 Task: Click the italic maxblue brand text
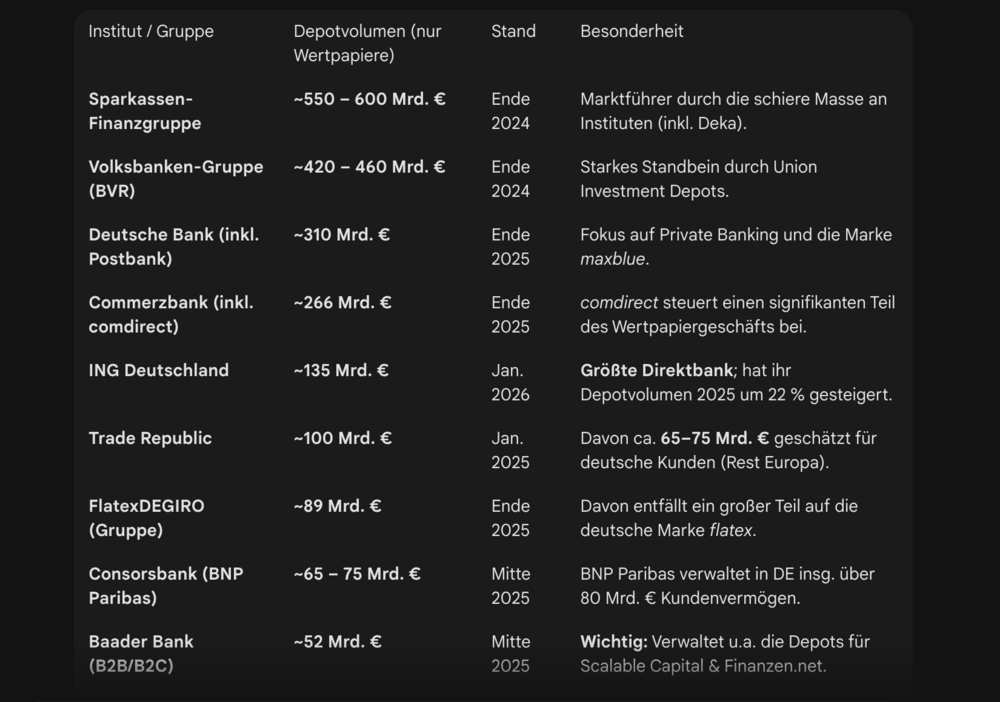coord(612,259)
